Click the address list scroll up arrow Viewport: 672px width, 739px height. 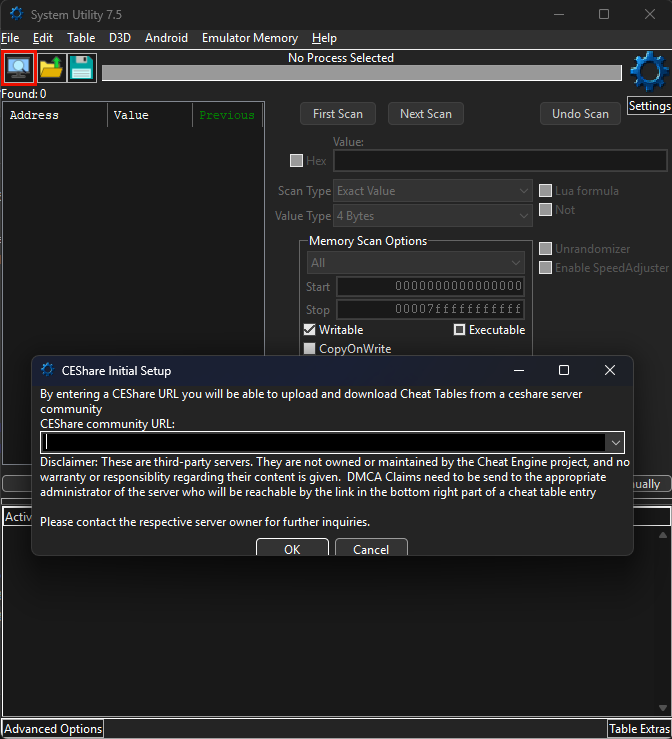663,535
